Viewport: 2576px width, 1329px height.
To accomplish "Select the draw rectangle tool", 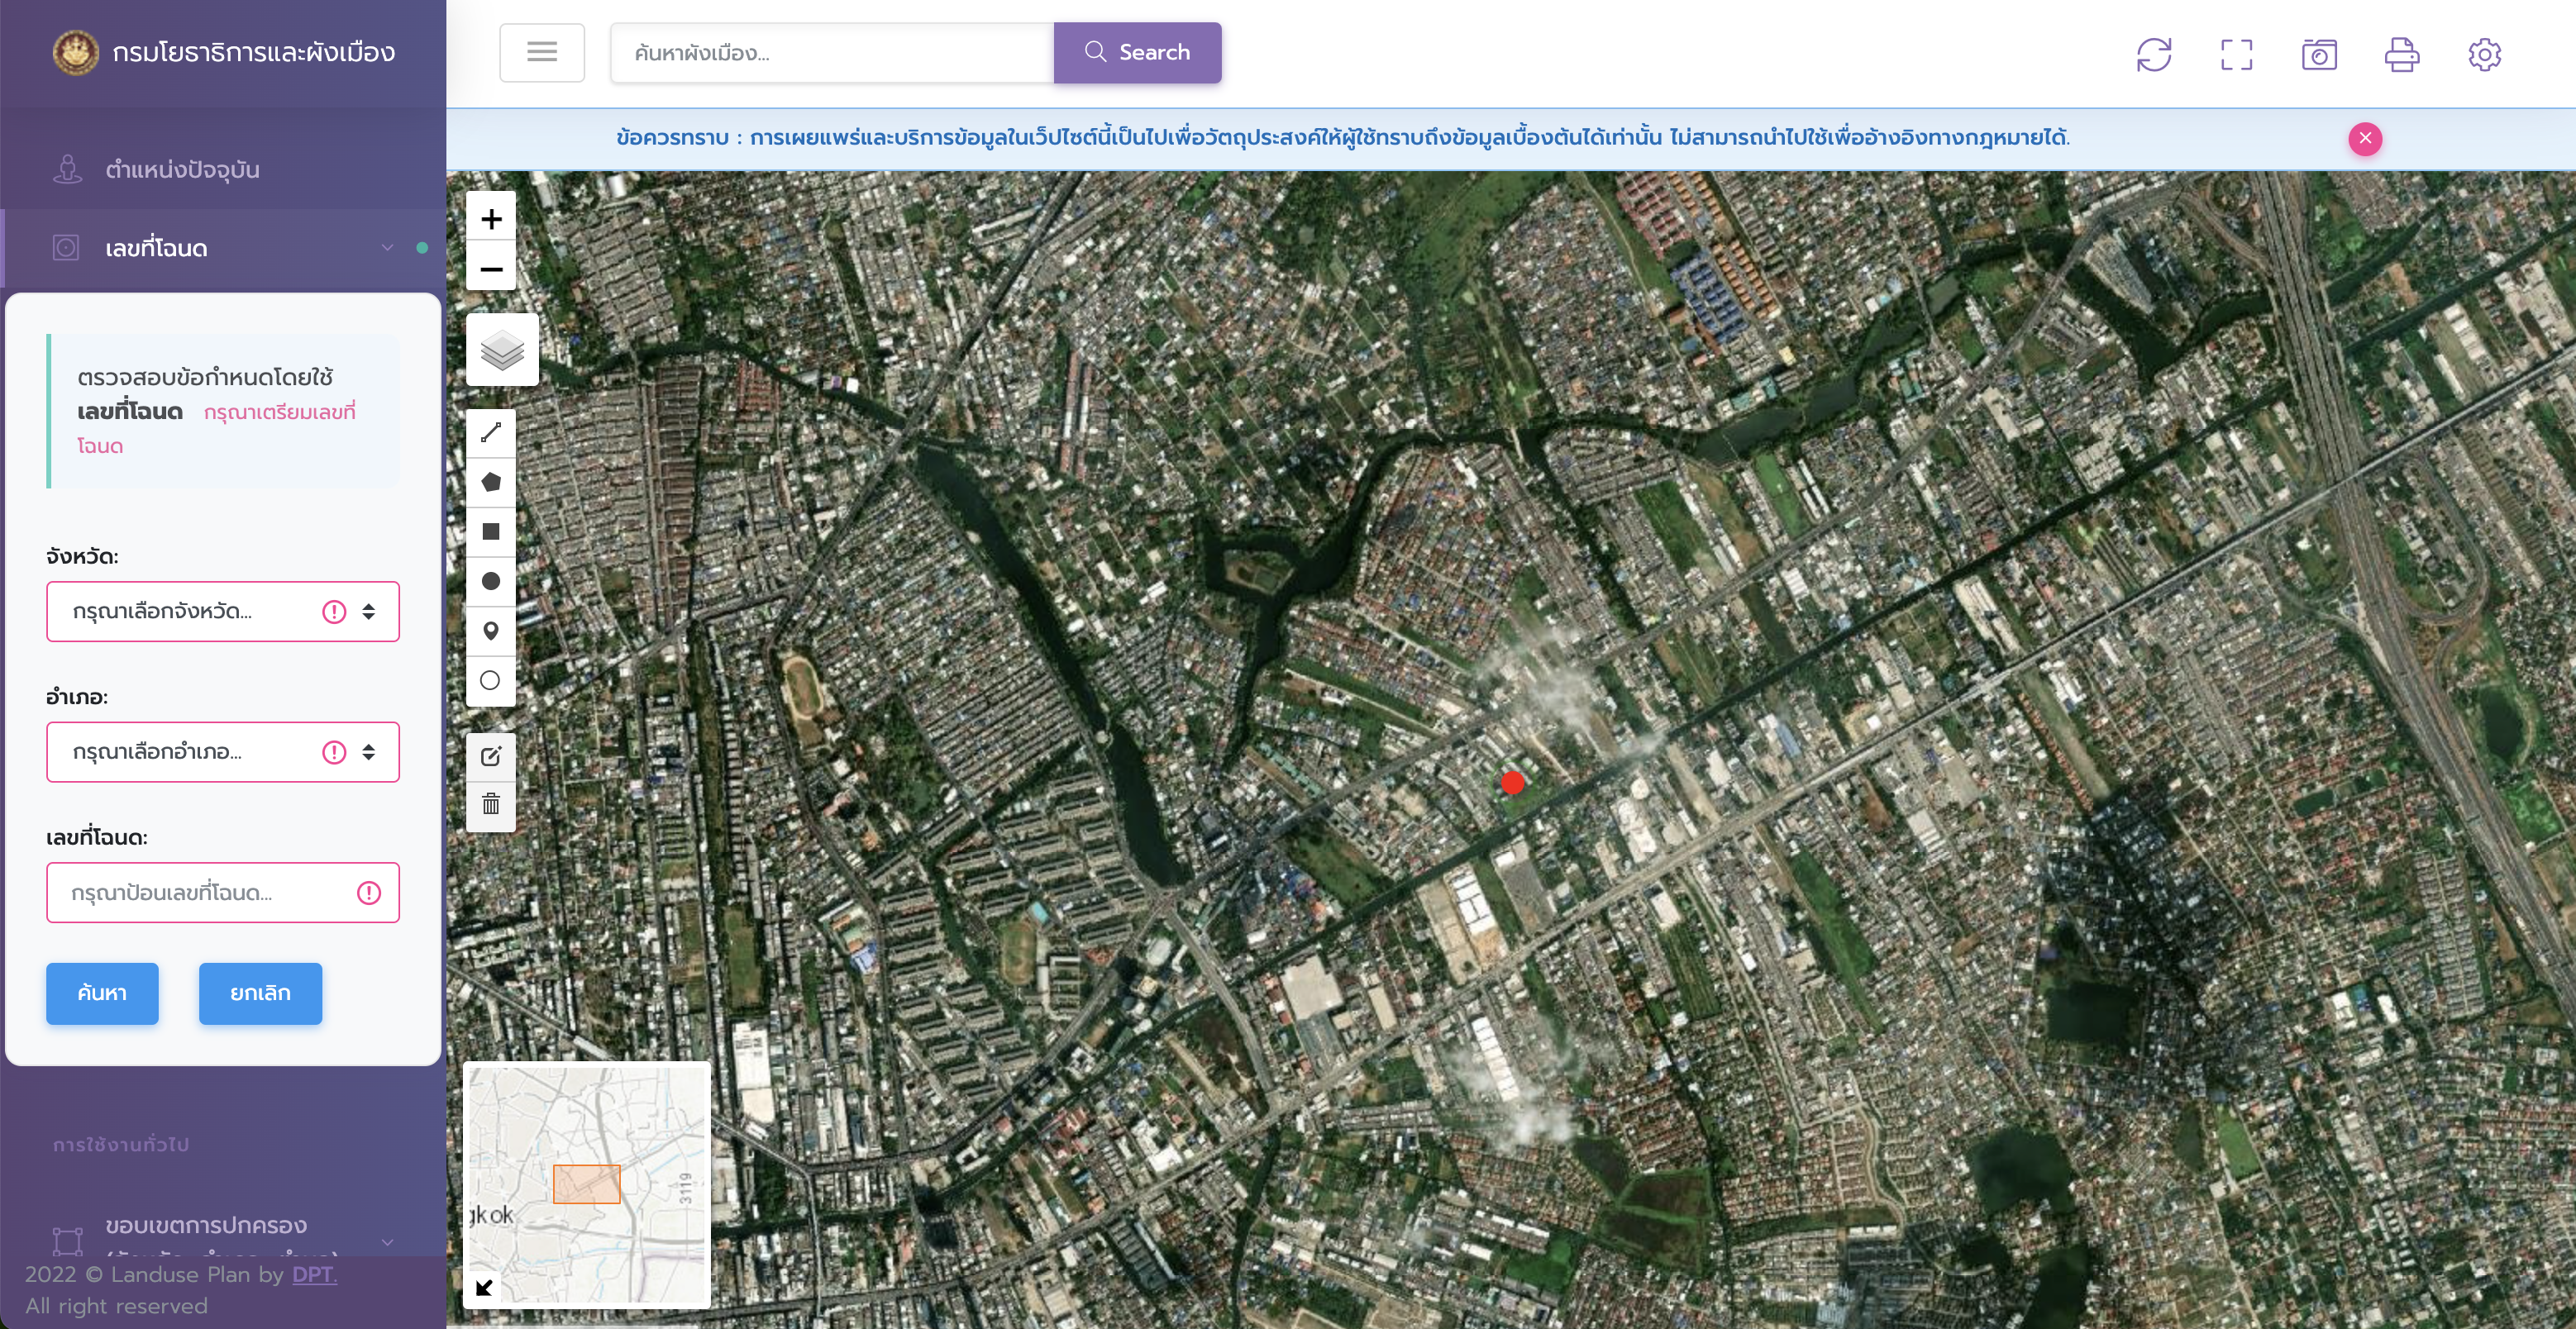I will click(x=491, y=531).
